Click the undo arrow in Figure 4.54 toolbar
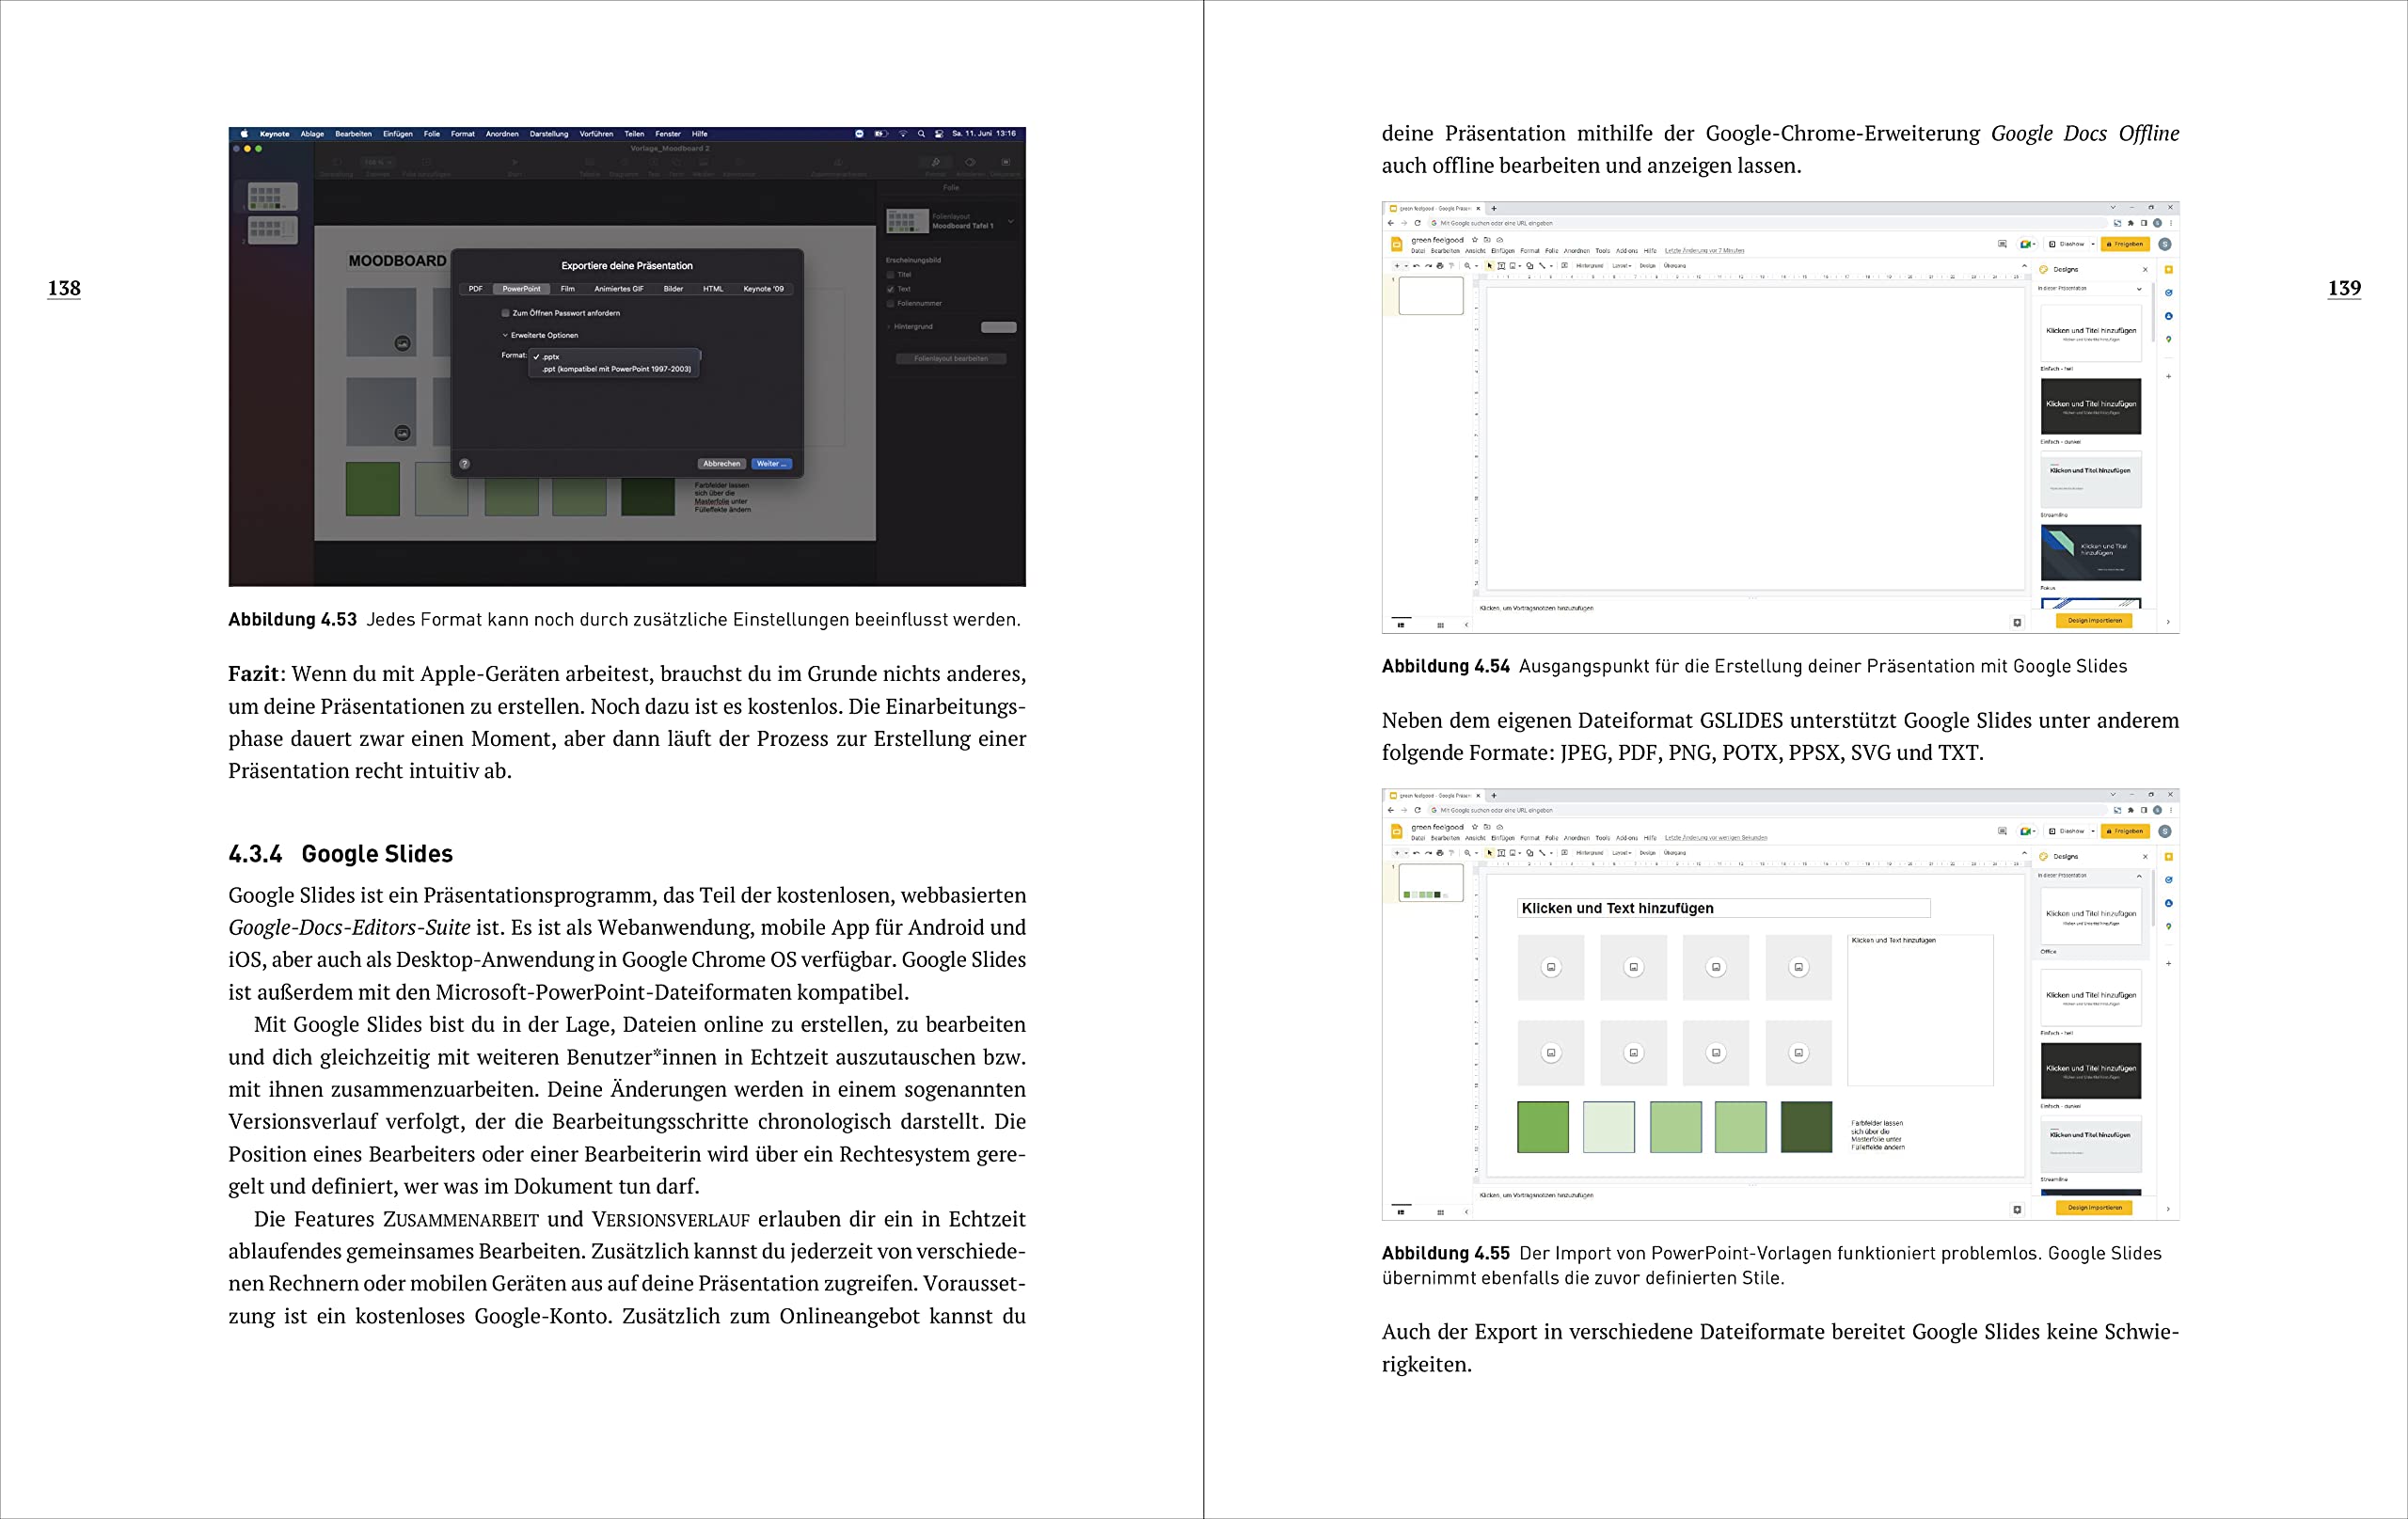The image size is (2408, 1519). point(1416,266)
